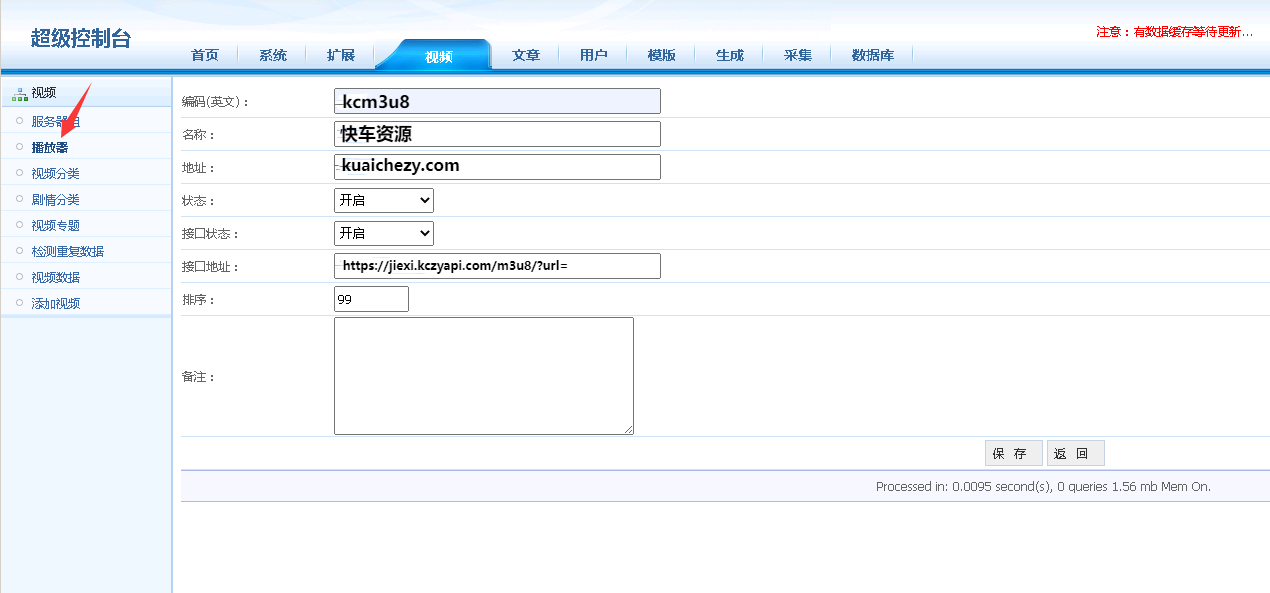The image size is (1270, 593).
Task: Open the 采集 navigation tab
Action: pos(798,55)
